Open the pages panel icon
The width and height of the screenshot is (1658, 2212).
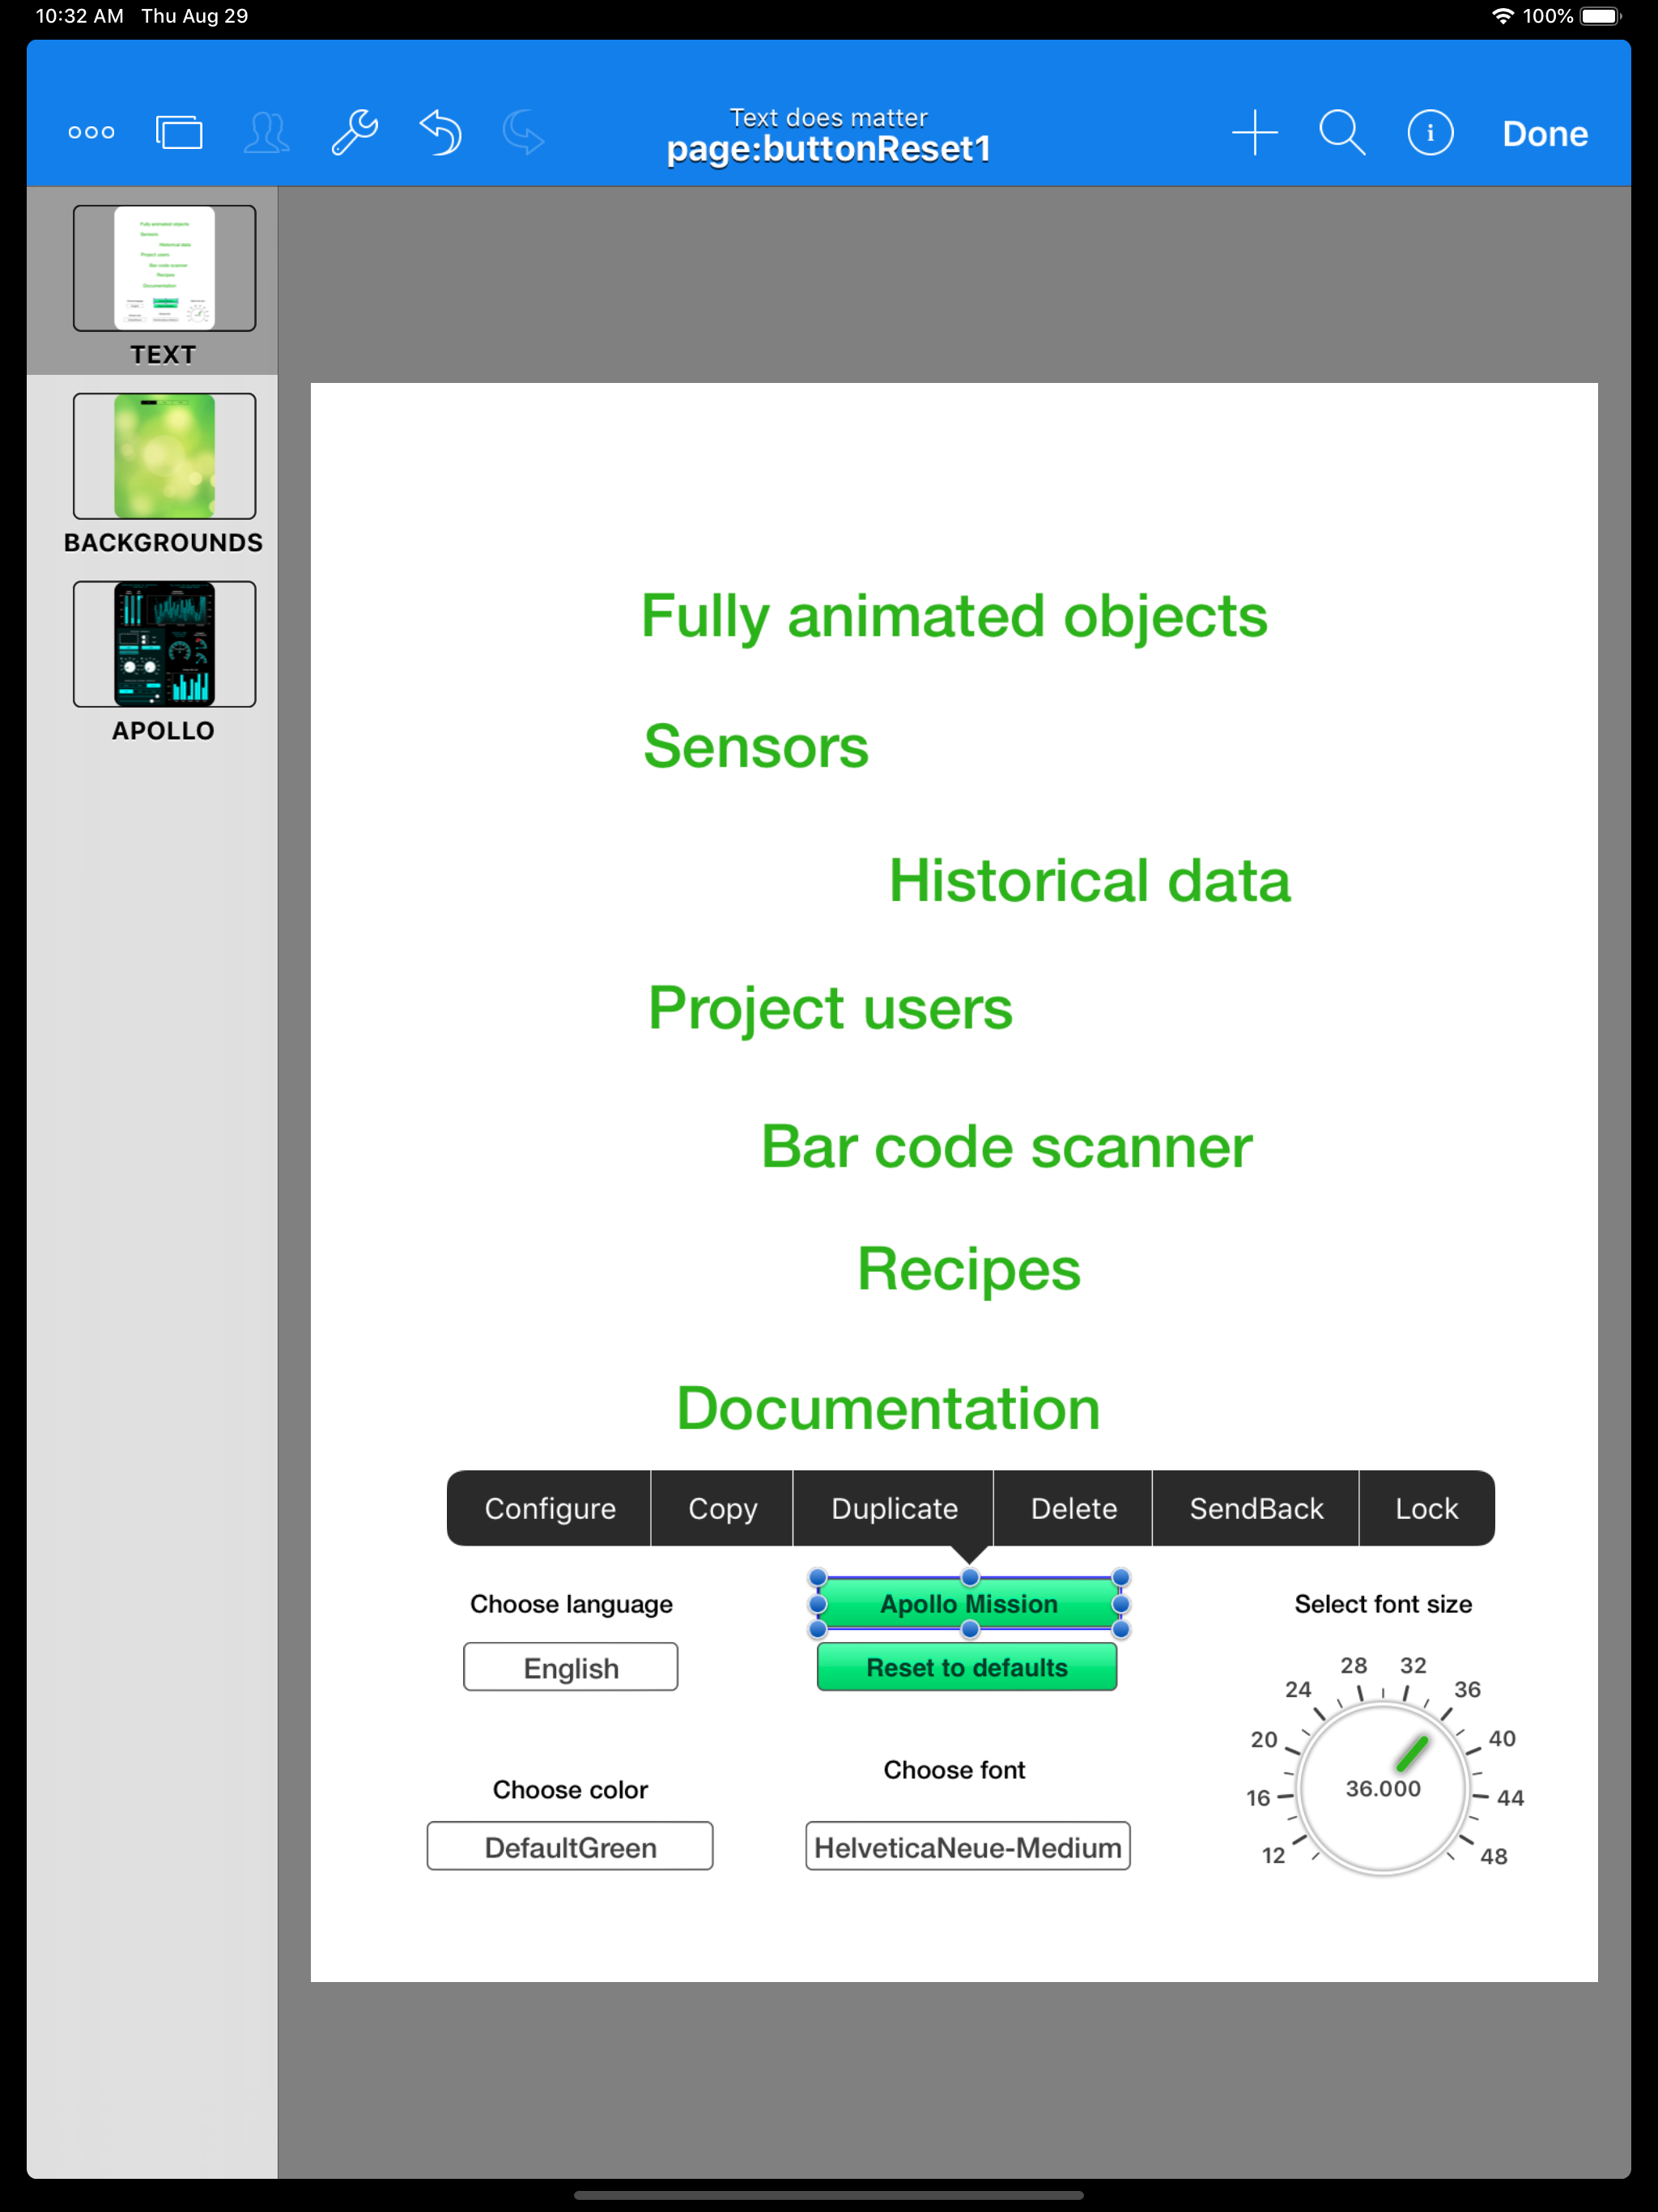click(x=179, y=132)
